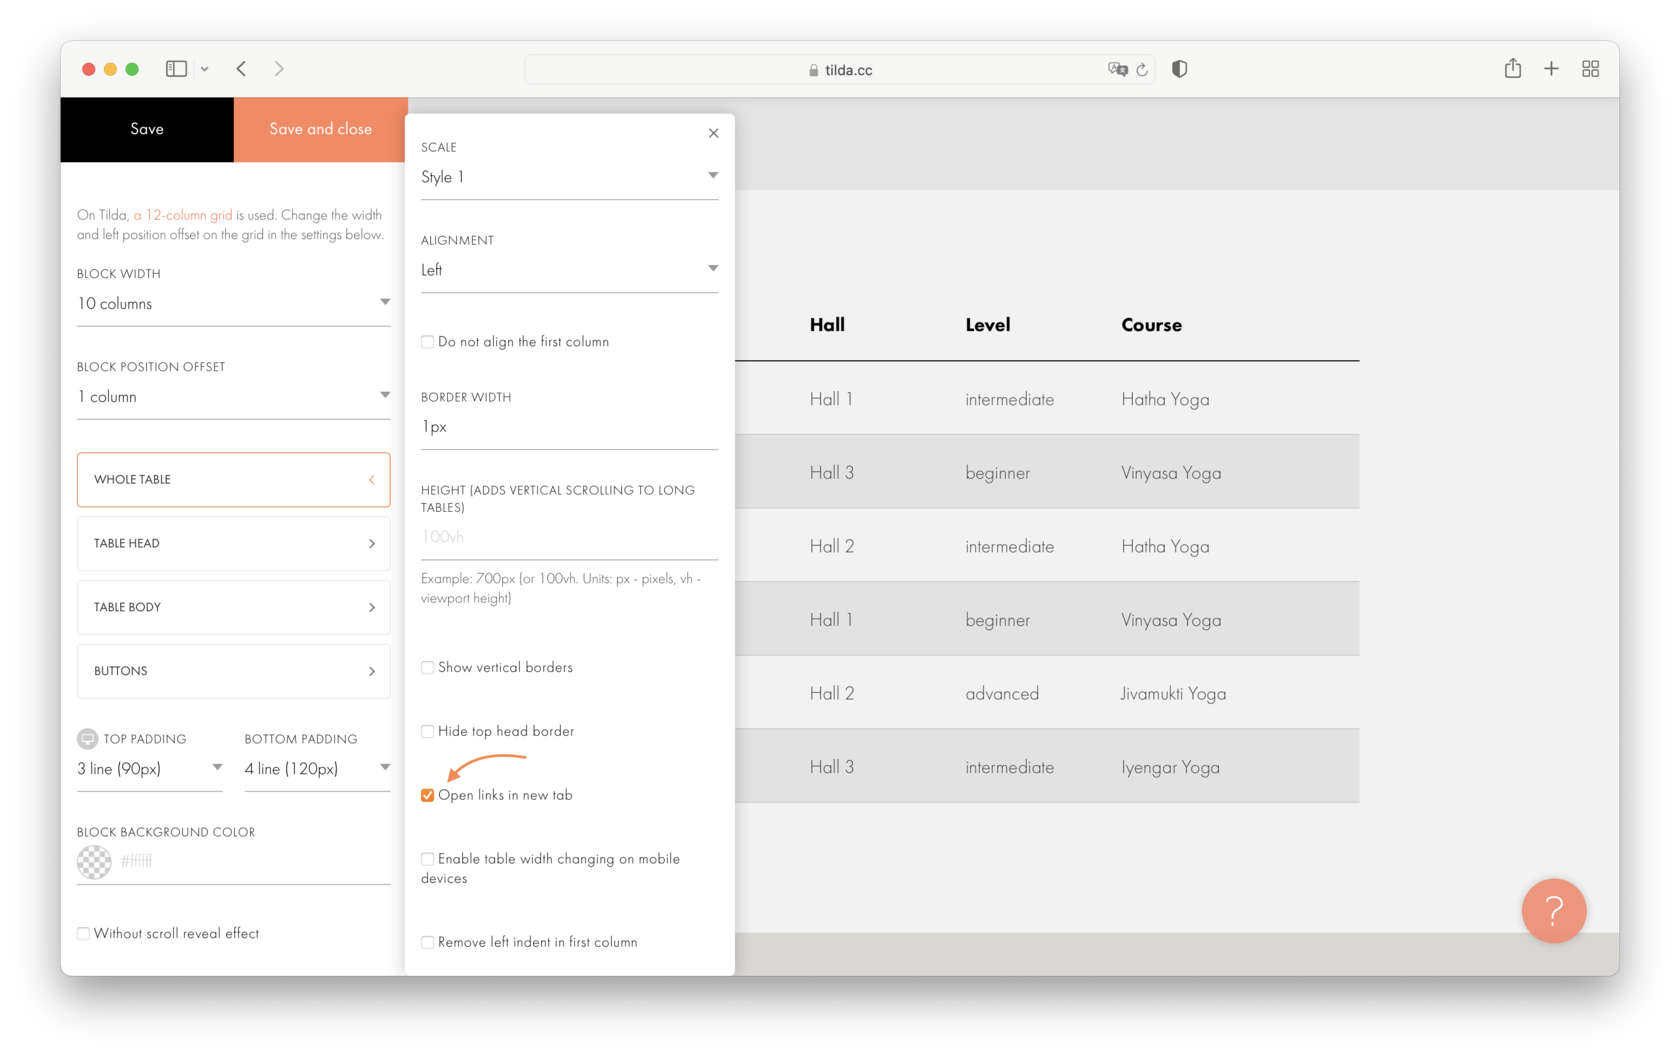
Task: Uncheck Open links in new tab
Action: [428, 795]
